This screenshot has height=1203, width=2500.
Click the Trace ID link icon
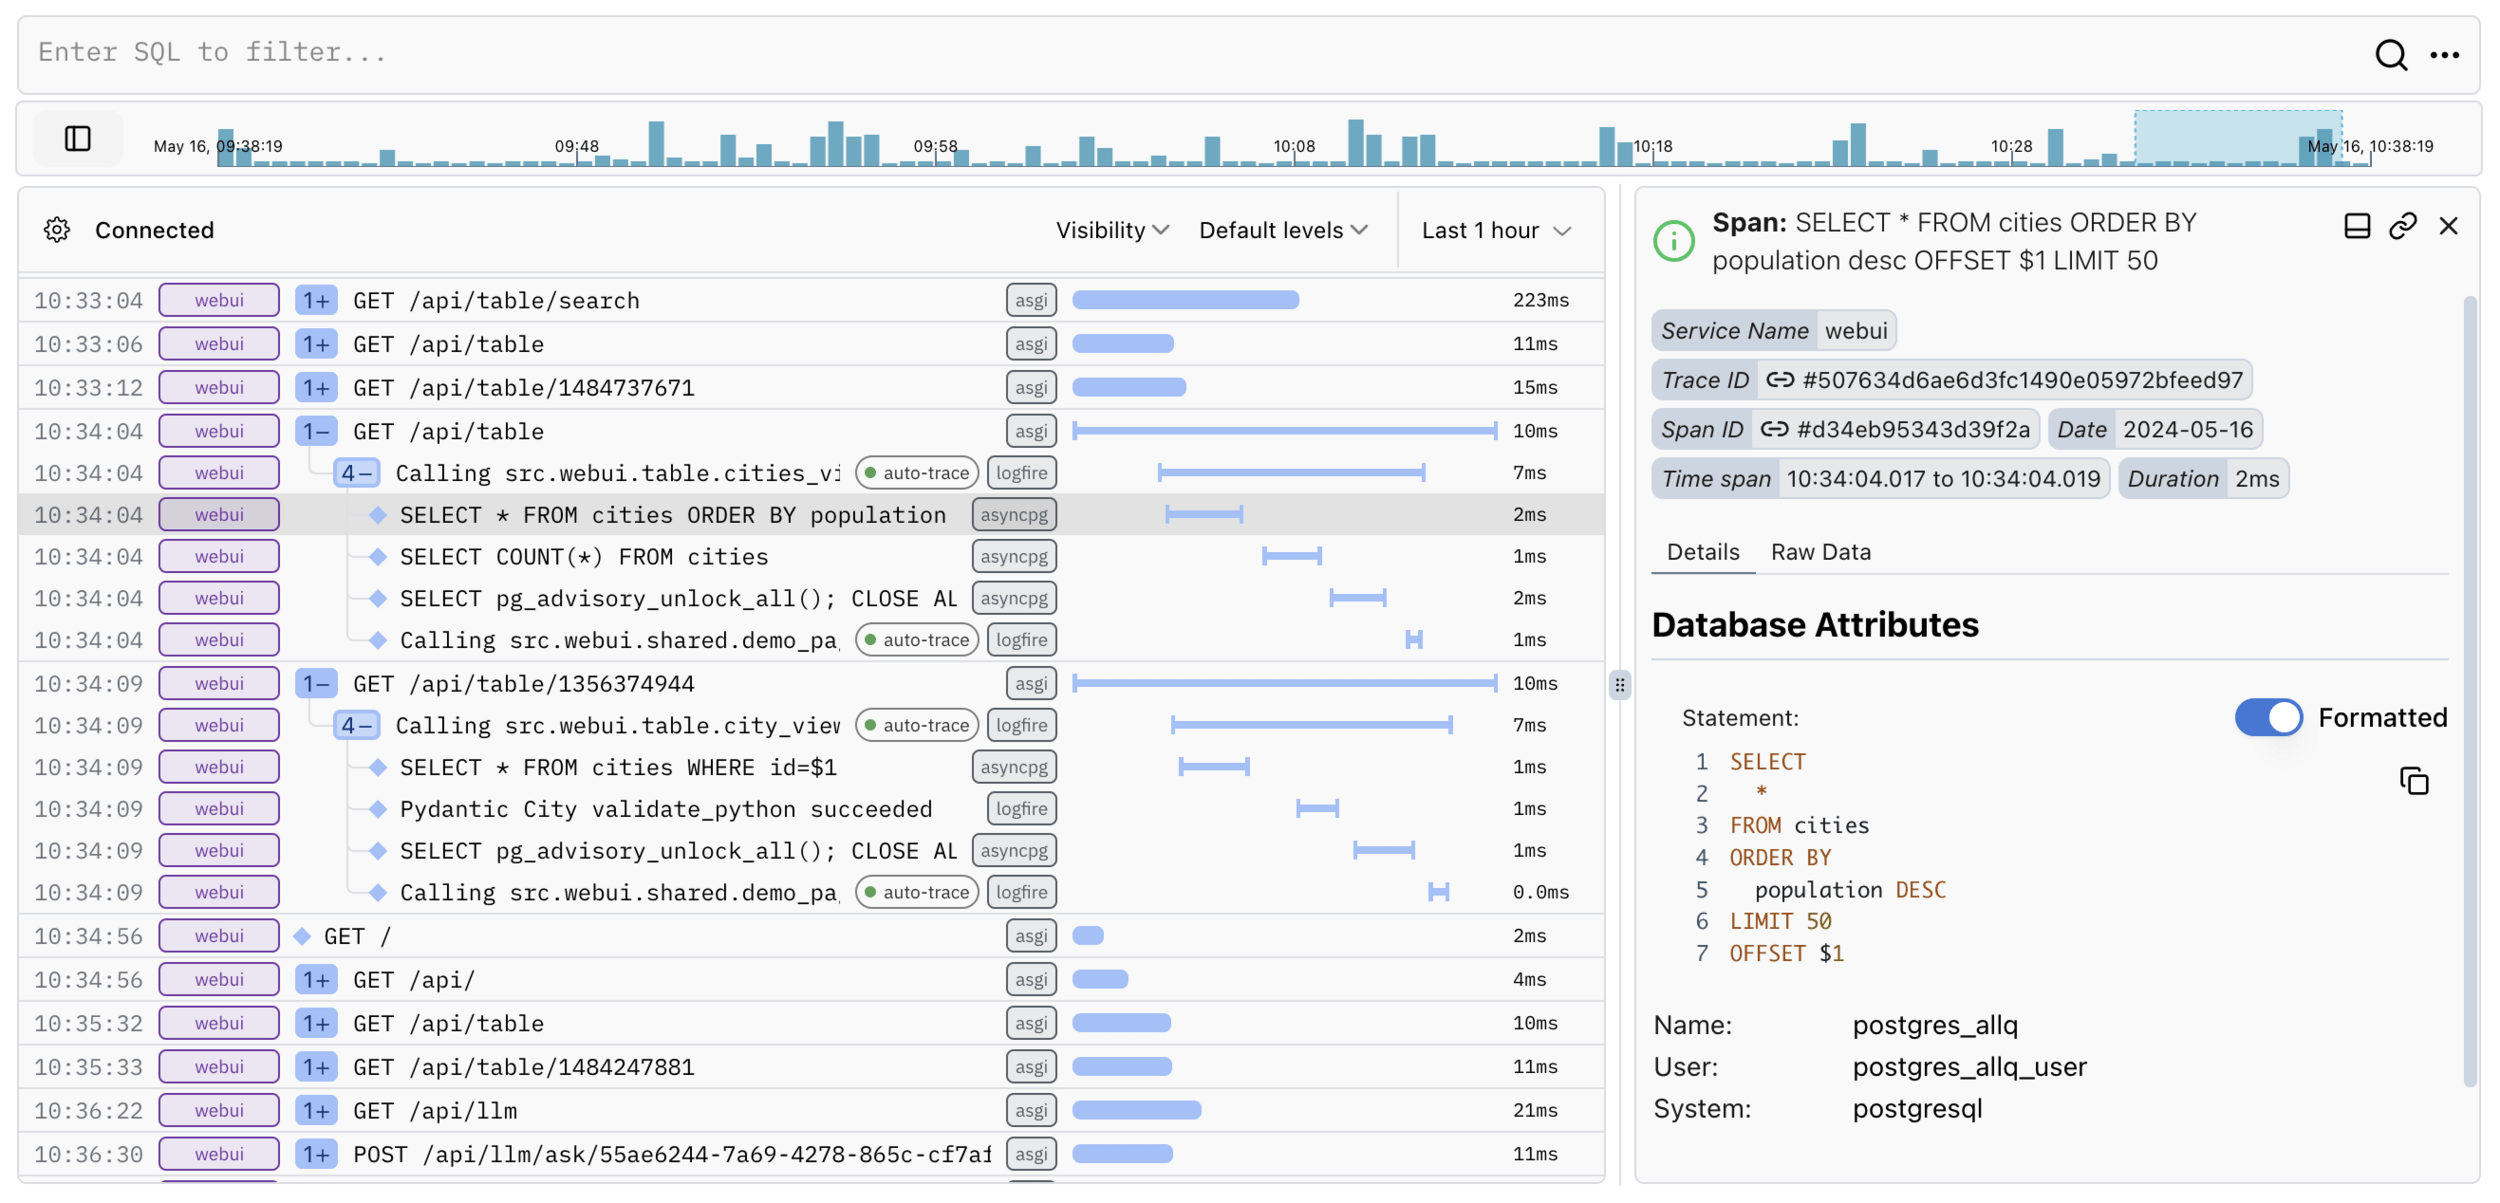(x=1780, y=380)
